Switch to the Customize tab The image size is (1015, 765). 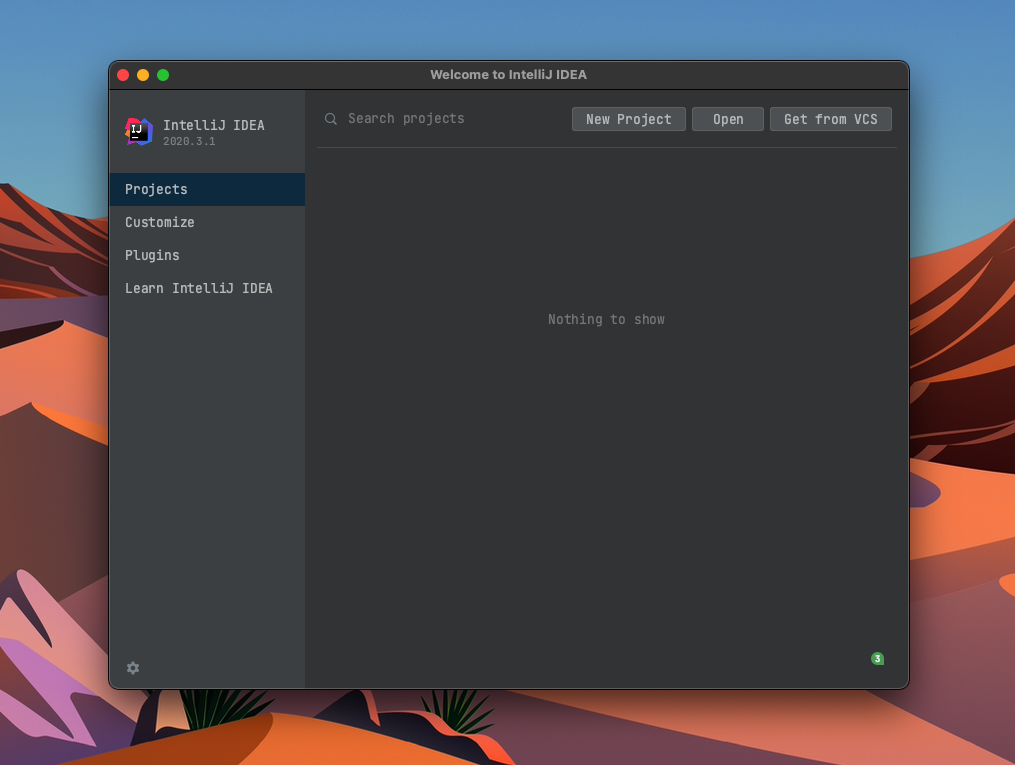pos(207,222)
